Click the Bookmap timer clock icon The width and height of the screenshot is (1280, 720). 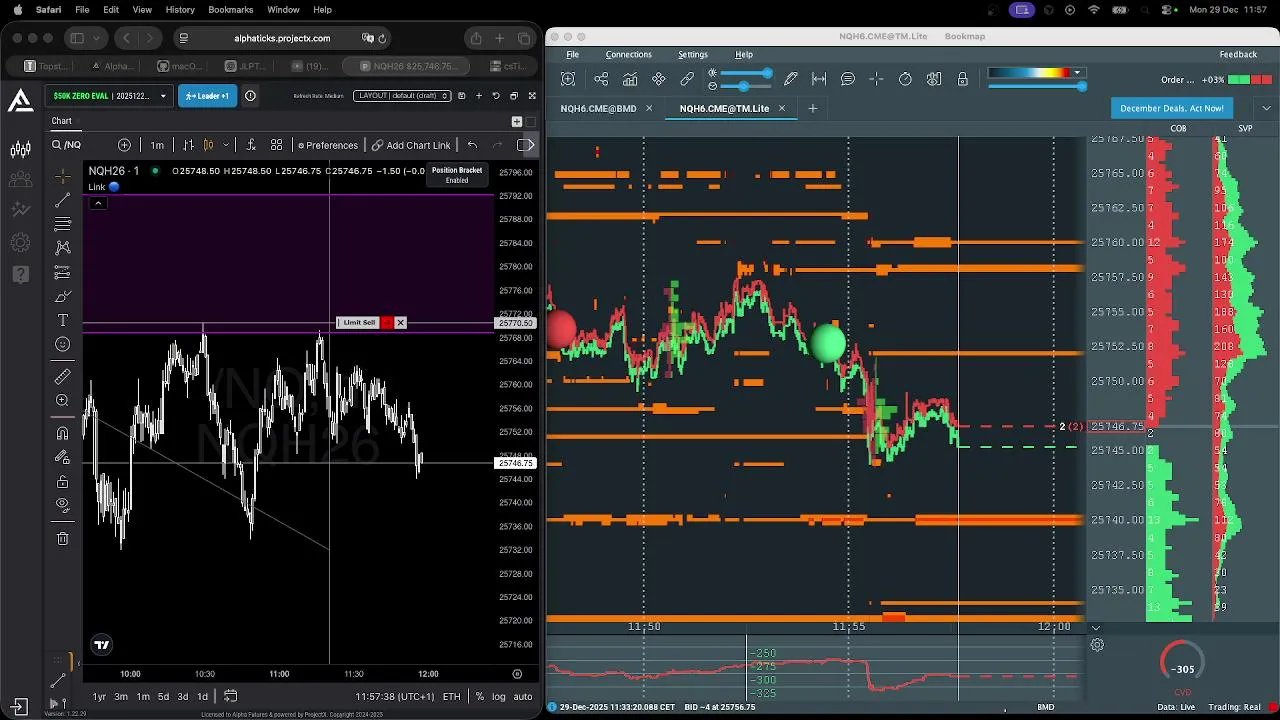(x=905, y=79)
